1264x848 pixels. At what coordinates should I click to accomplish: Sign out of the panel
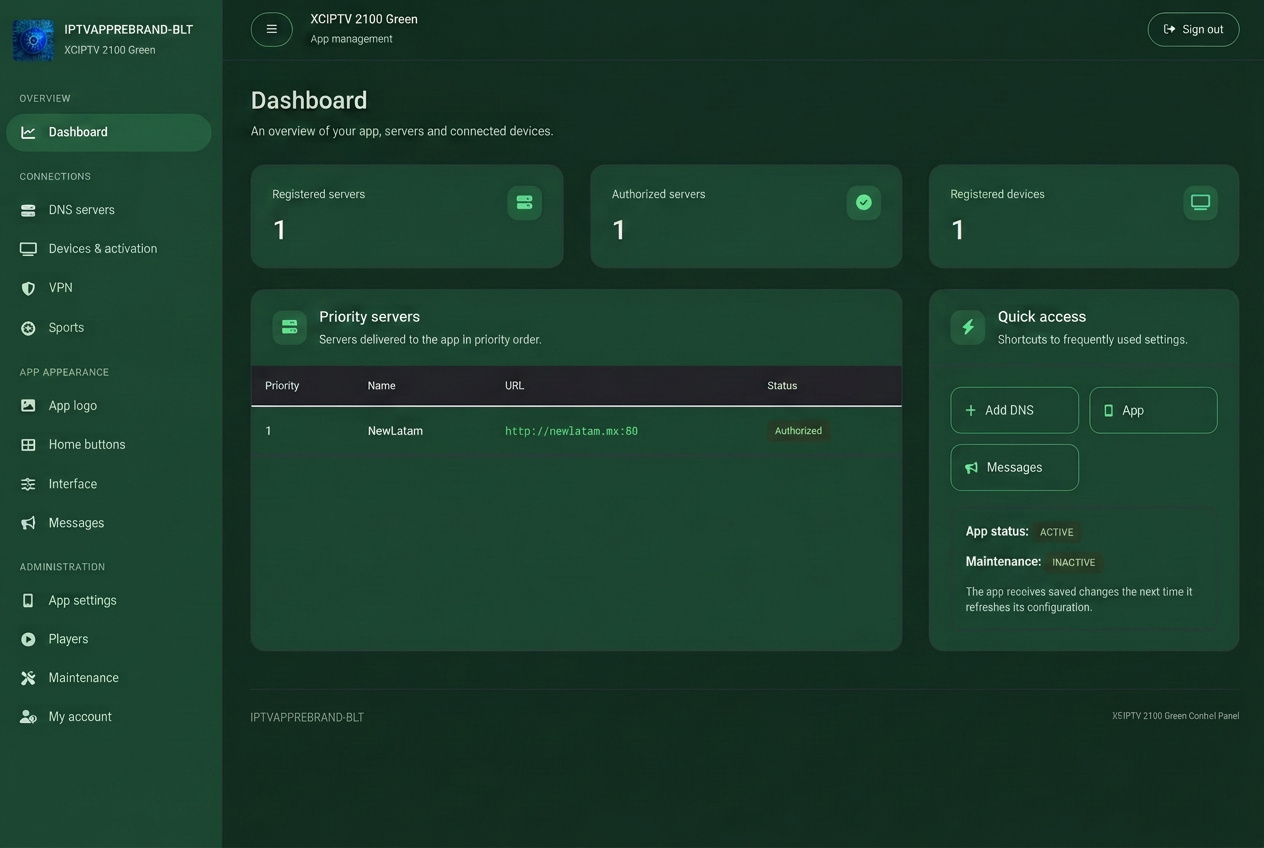coord(1193,29)
